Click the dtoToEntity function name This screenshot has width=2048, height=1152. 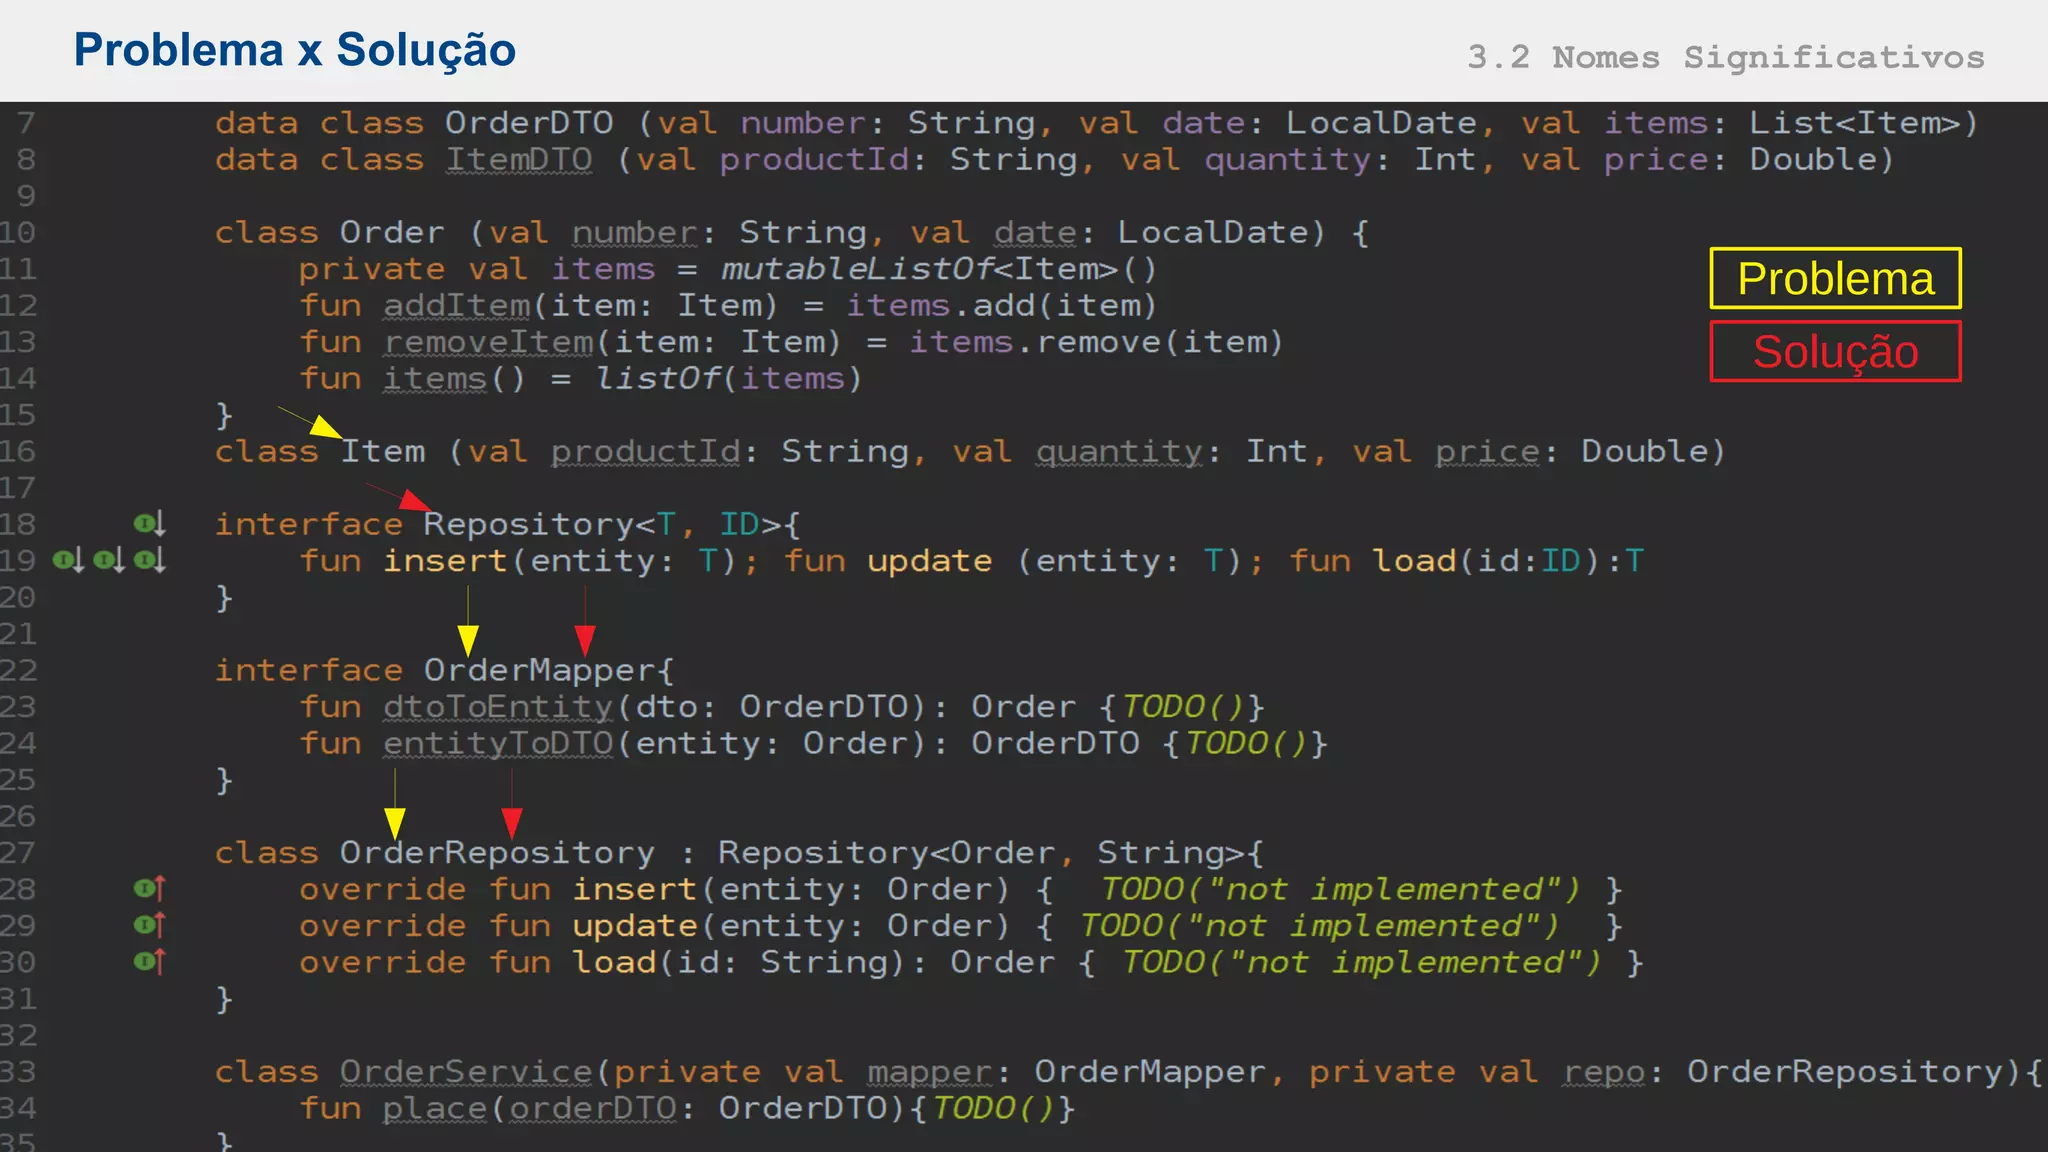498,707
